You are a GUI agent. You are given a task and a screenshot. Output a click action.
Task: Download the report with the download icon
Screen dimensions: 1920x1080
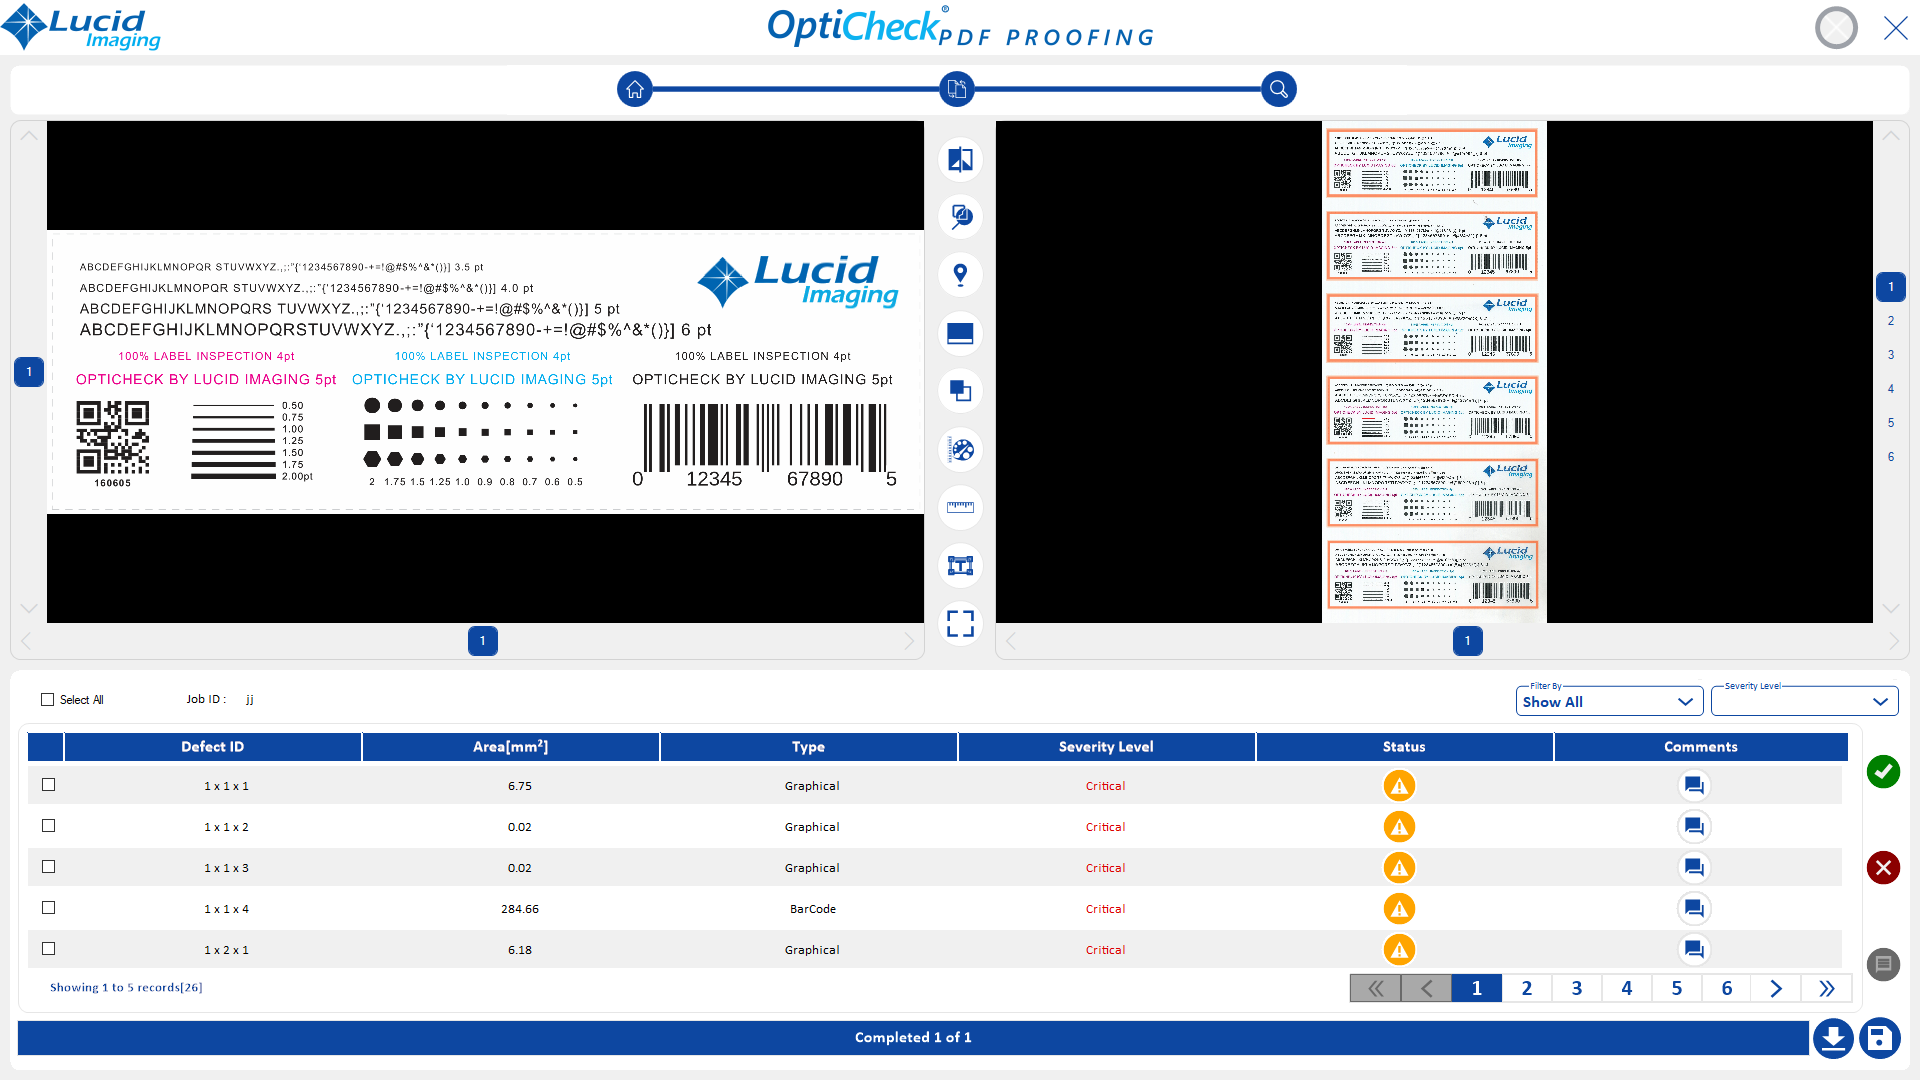coord(1833,1038)
